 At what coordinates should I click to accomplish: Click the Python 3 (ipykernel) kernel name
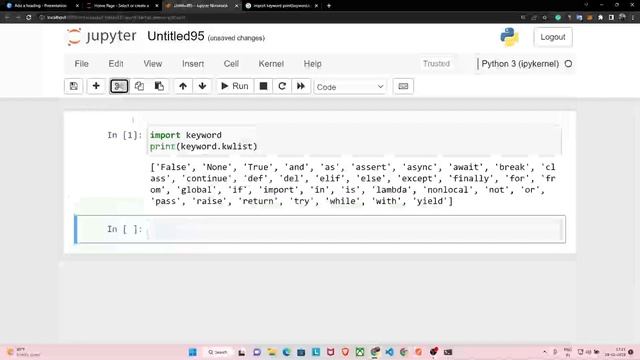520,64
